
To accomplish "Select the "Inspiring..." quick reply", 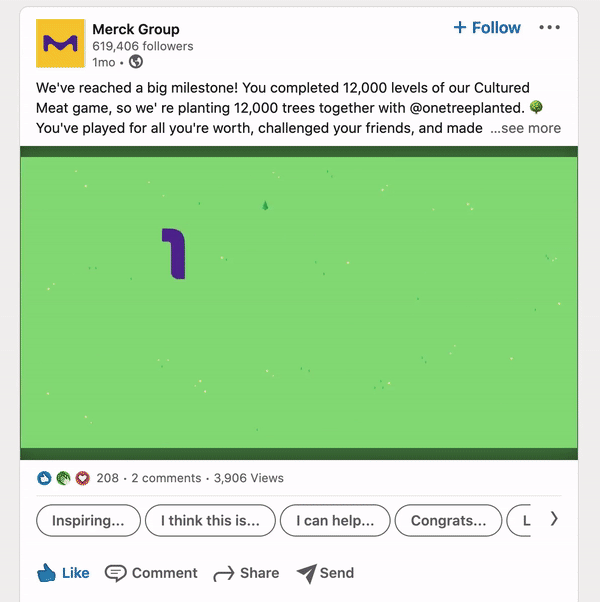I will pyautogui.click(x=88, y=520).
